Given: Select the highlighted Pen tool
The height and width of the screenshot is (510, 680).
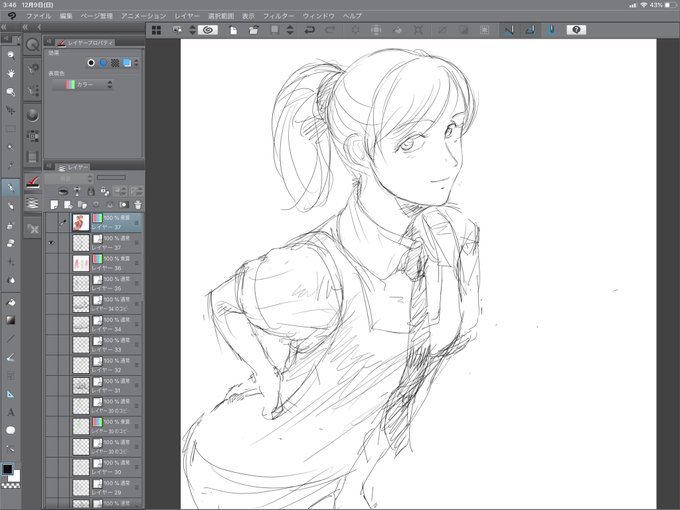Looking at the screenshot, I should click(x=11, y=188).
